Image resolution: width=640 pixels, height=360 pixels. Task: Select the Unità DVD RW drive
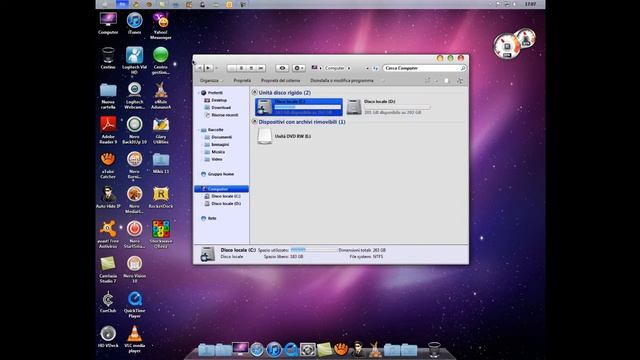[x=284, y=136]
